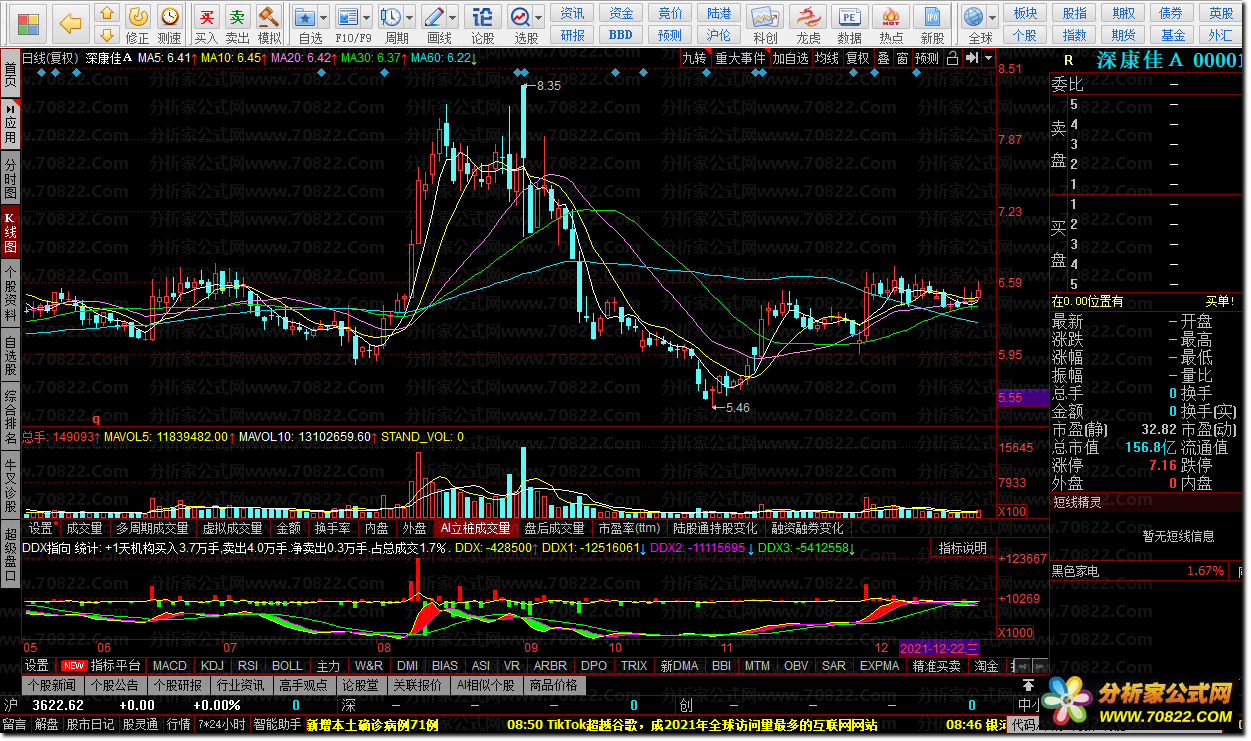1251x741 pixels.
Task: Open the 龙虎 dragon-tiger list icon
Action: click(x=808, y=16)
